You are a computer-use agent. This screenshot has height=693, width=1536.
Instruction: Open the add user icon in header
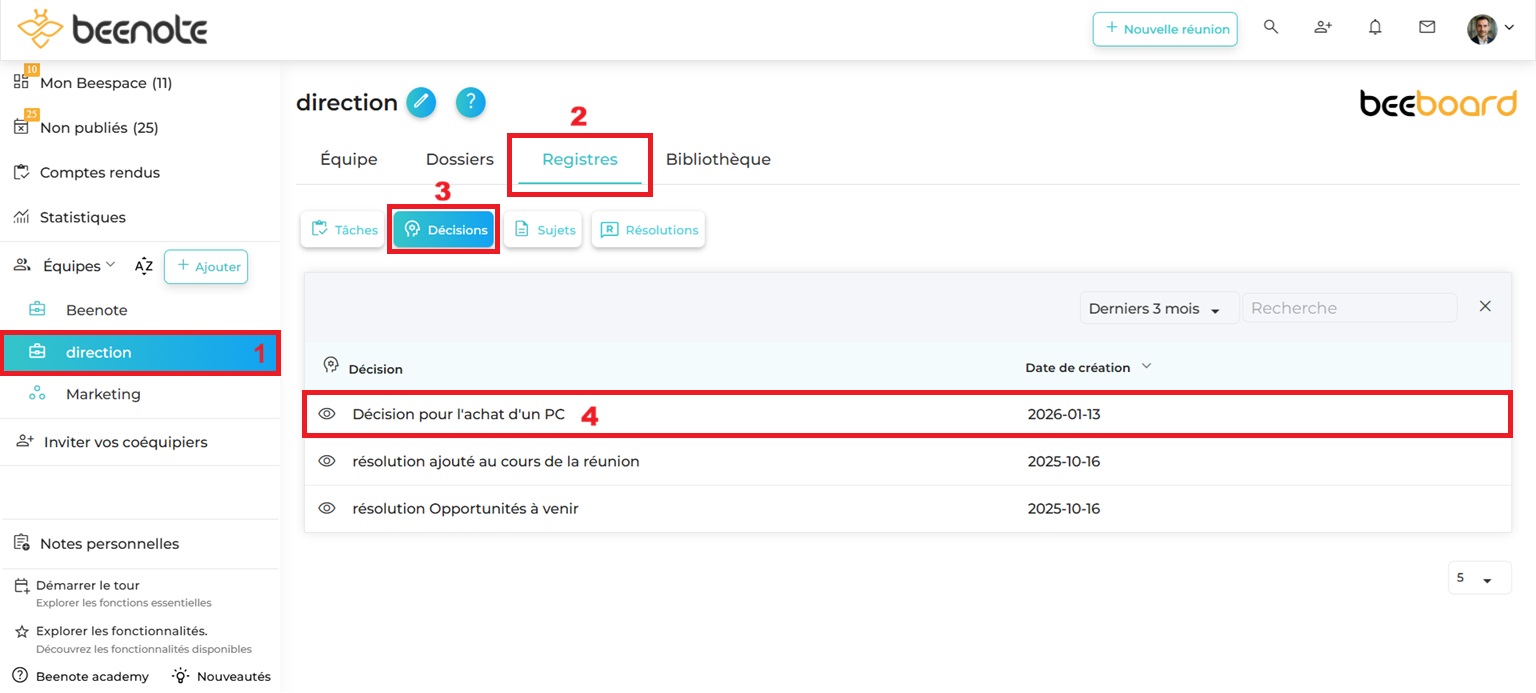point(1323,28)
